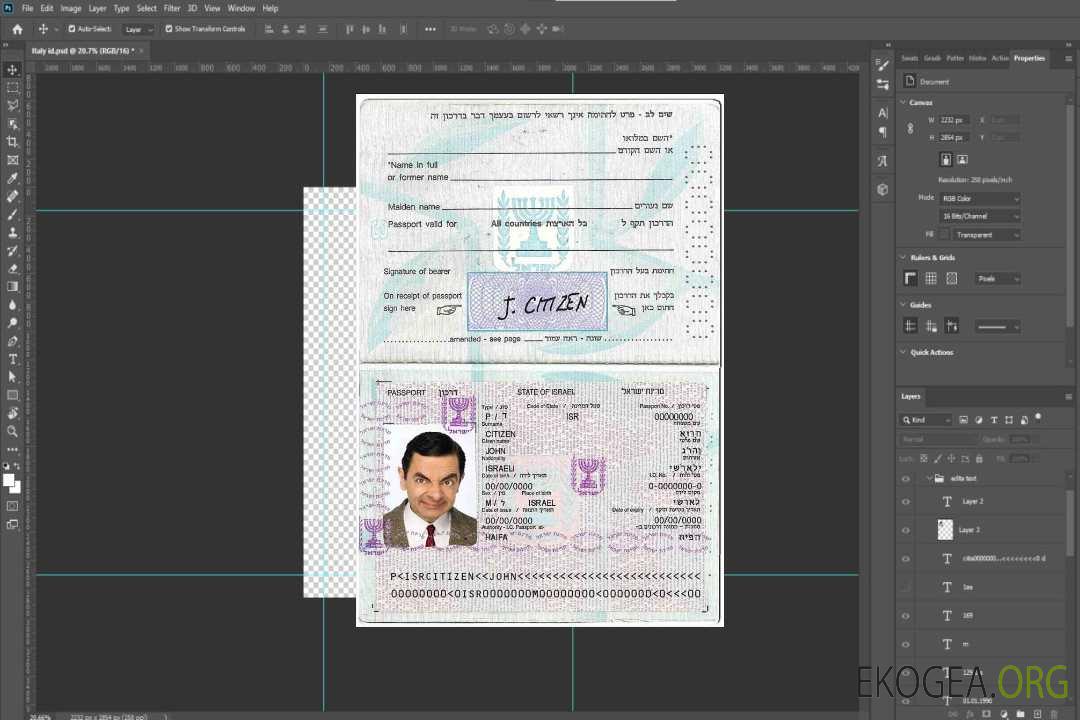The height and width of the screenshot is (720, 1080).
Task: Select the Crop tool
Action: click(x=12, y=142)
